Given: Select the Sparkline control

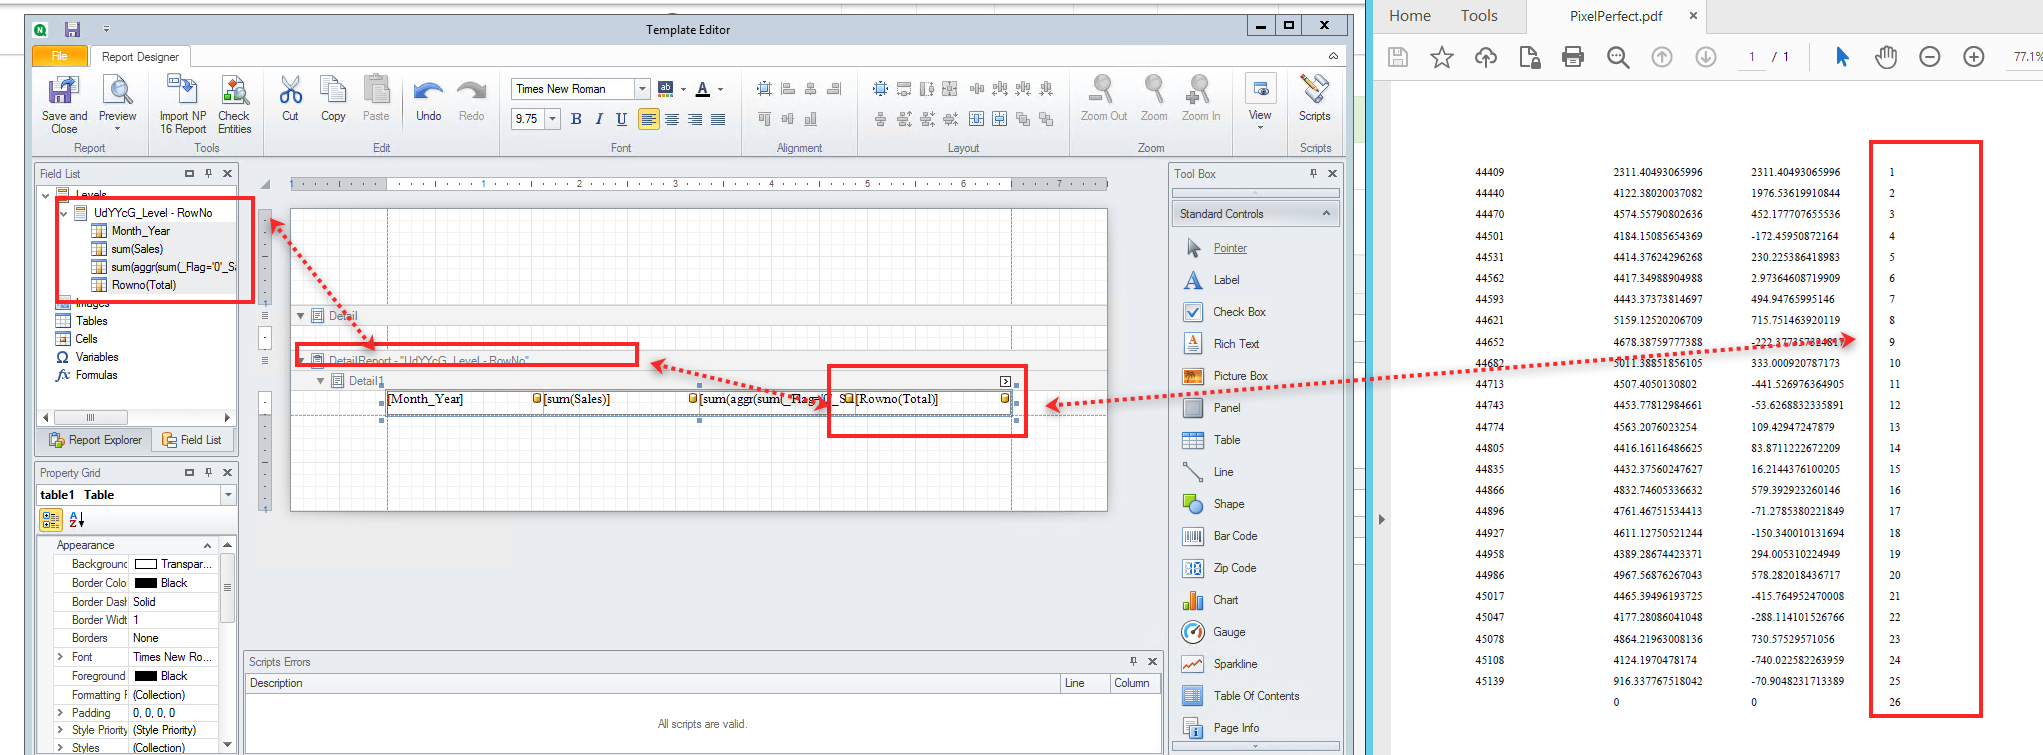Looking at the screenshot, I should click(1235, 664).
